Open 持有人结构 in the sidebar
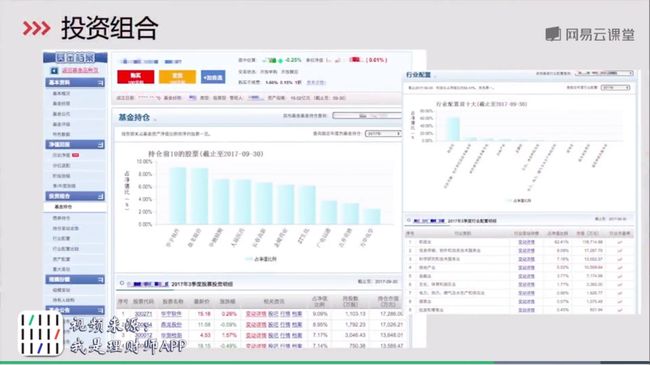The width and height of the screenshot is (650, 365). (63, 300)
